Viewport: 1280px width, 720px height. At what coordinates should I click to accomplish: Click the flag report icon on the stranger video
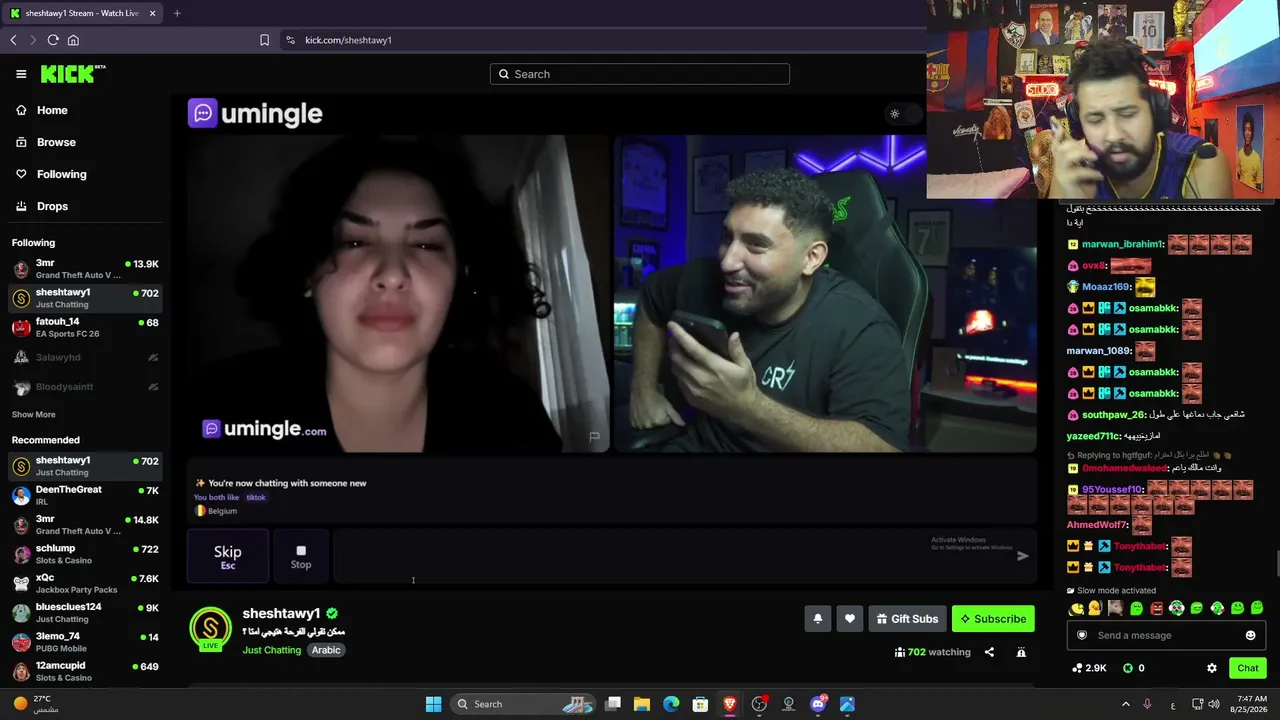point(594,437)
